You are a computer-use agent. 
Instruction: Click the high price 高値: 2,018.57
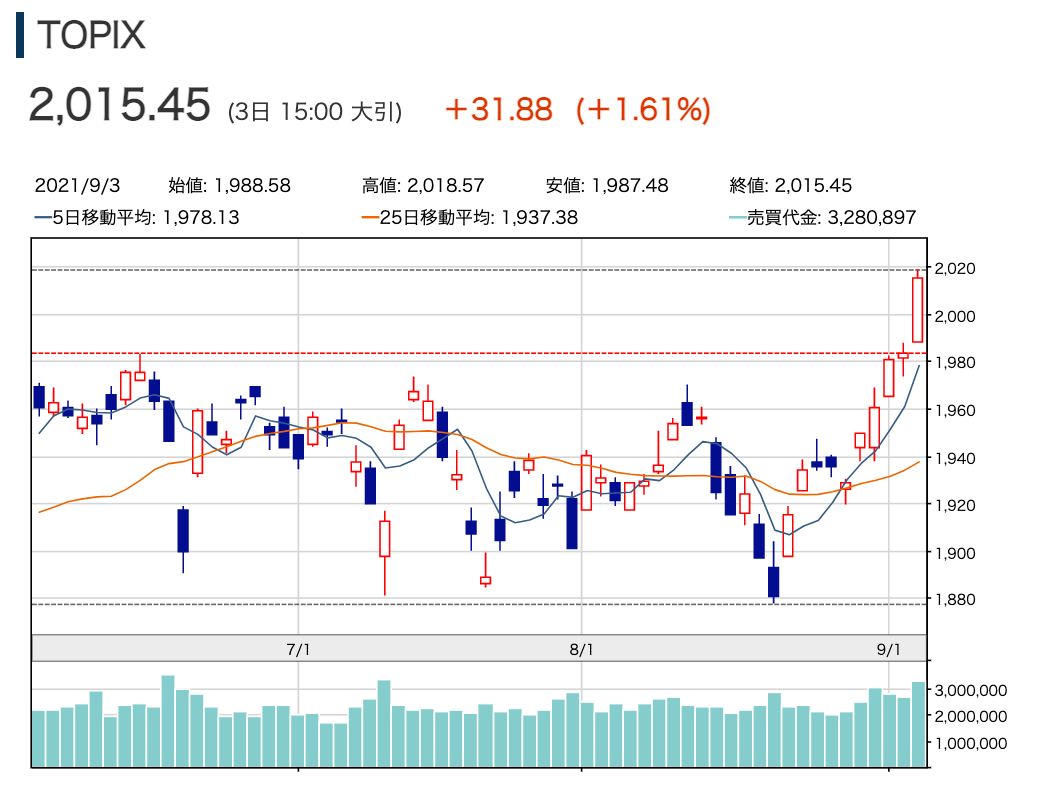[x=423, y=185]
